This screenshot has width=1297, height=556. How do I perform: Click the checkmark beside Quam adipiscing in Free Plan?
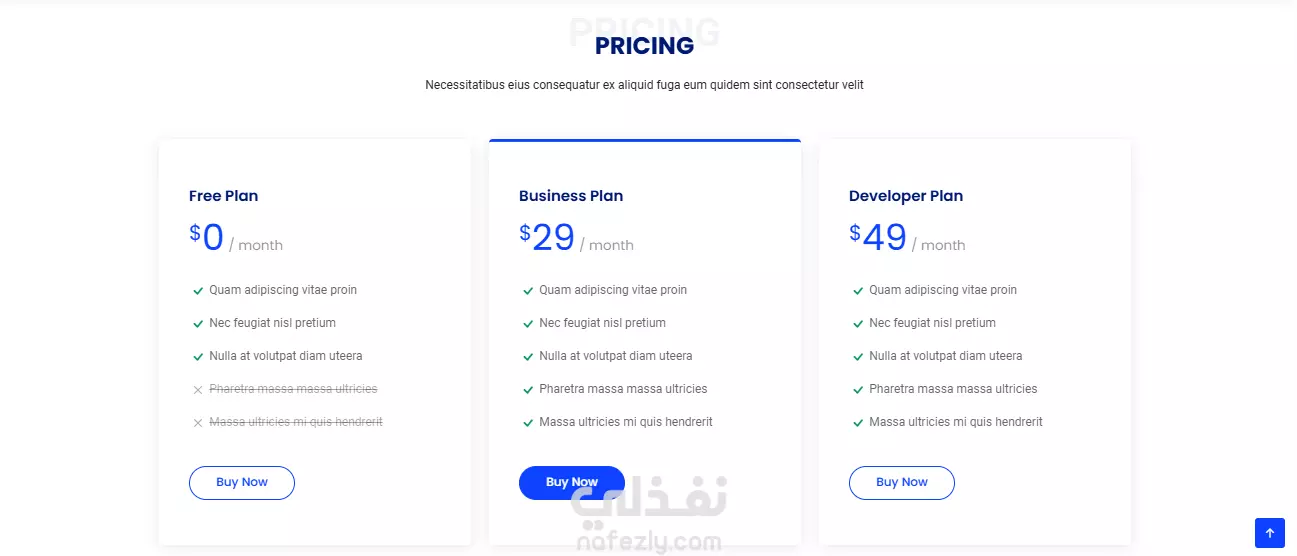[x=198, y=291]
